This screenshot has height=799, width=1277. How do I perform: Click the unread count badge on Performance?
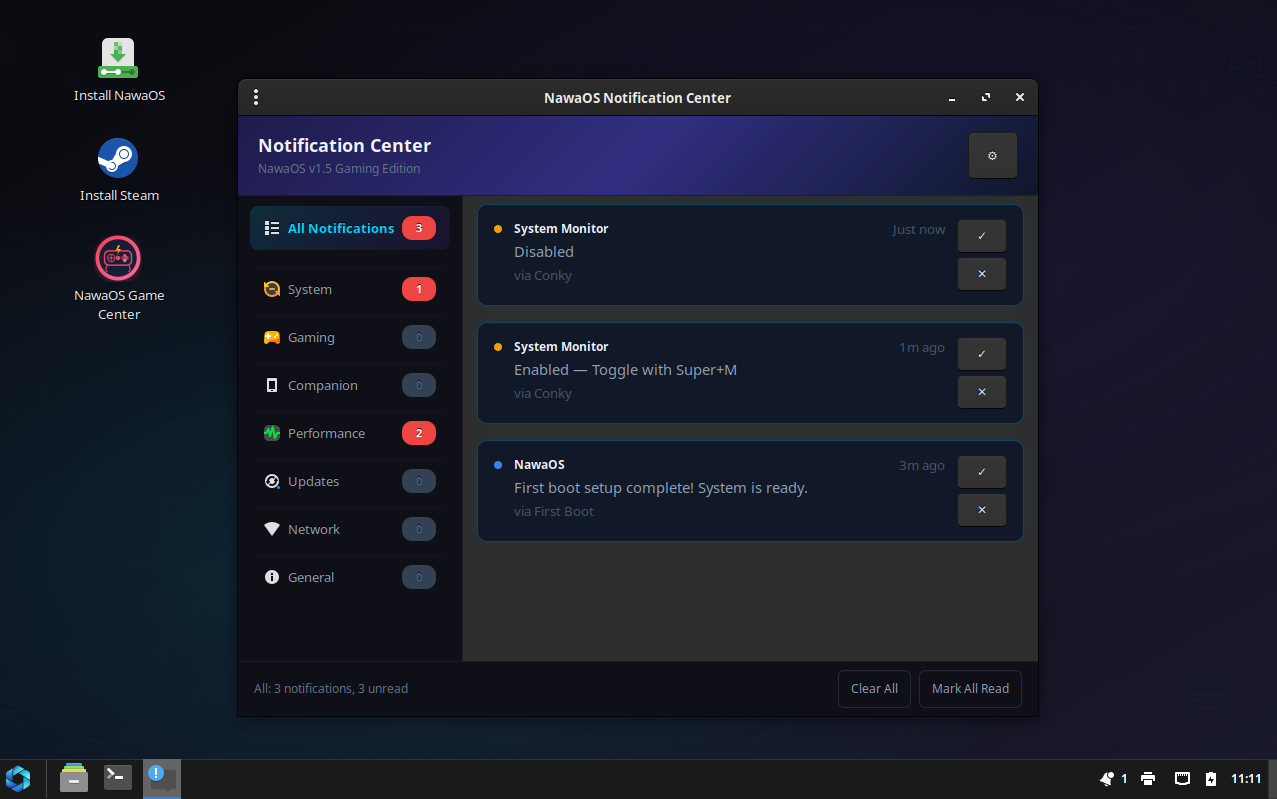click(x=418, y=433)
